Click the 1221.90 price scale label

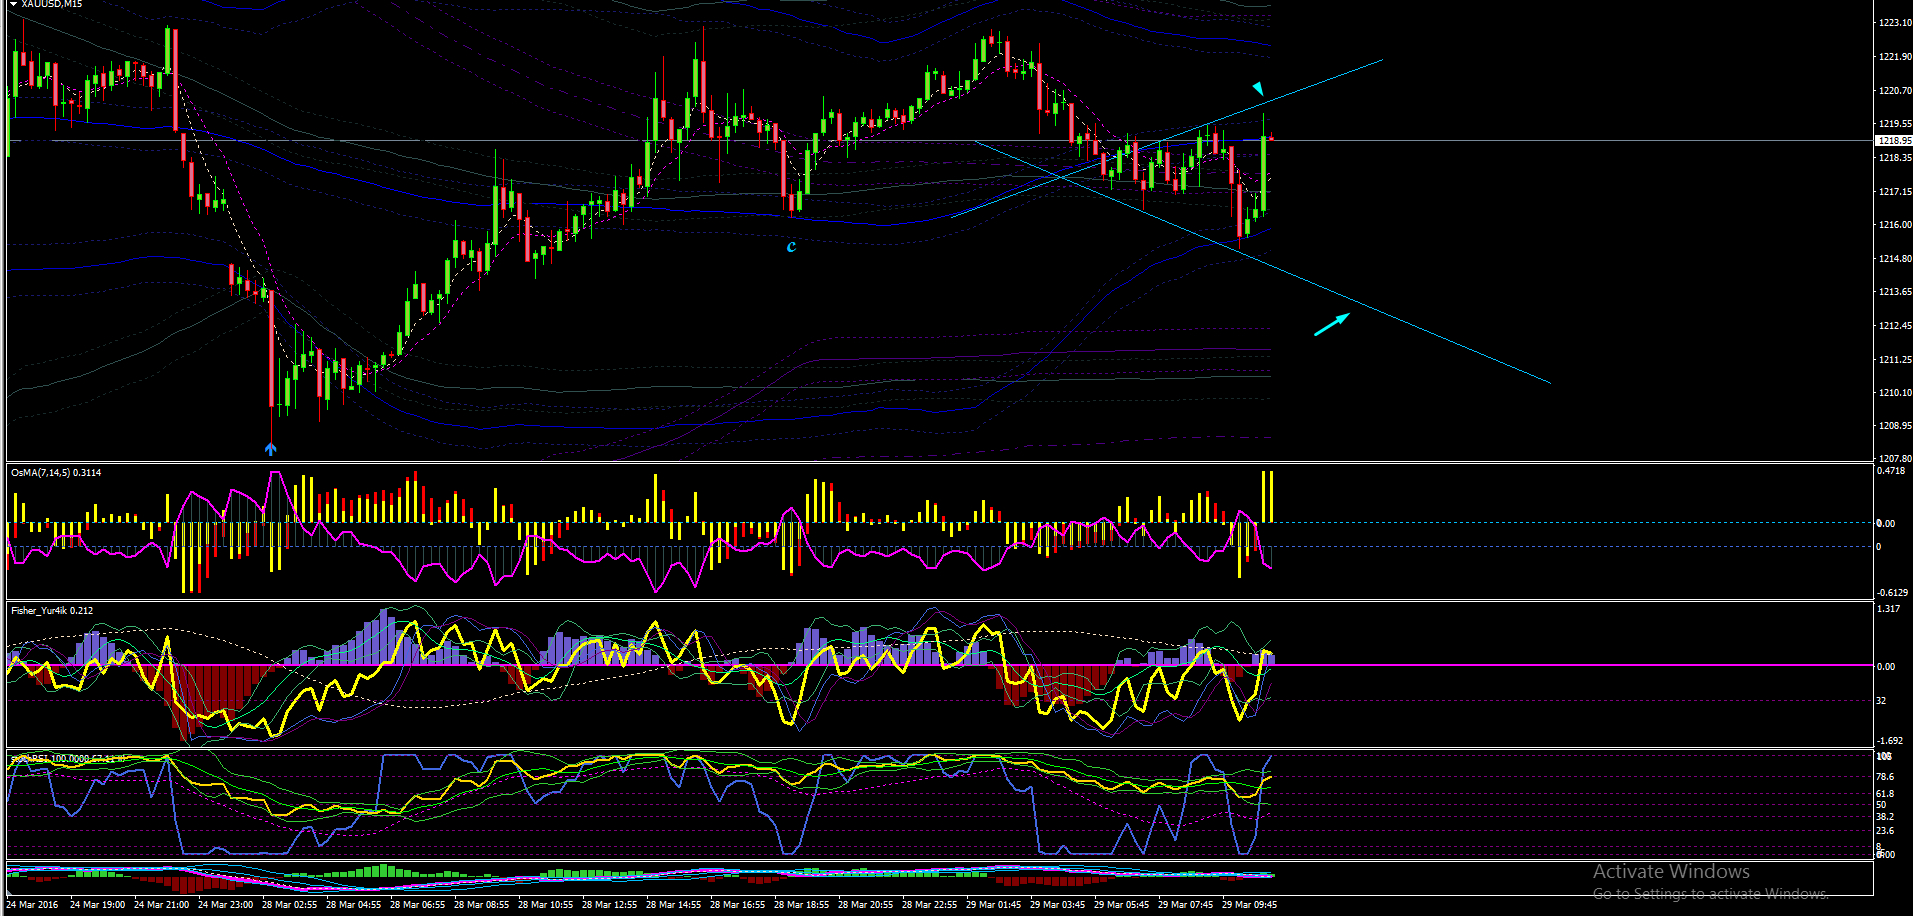tap(1895, 57)
